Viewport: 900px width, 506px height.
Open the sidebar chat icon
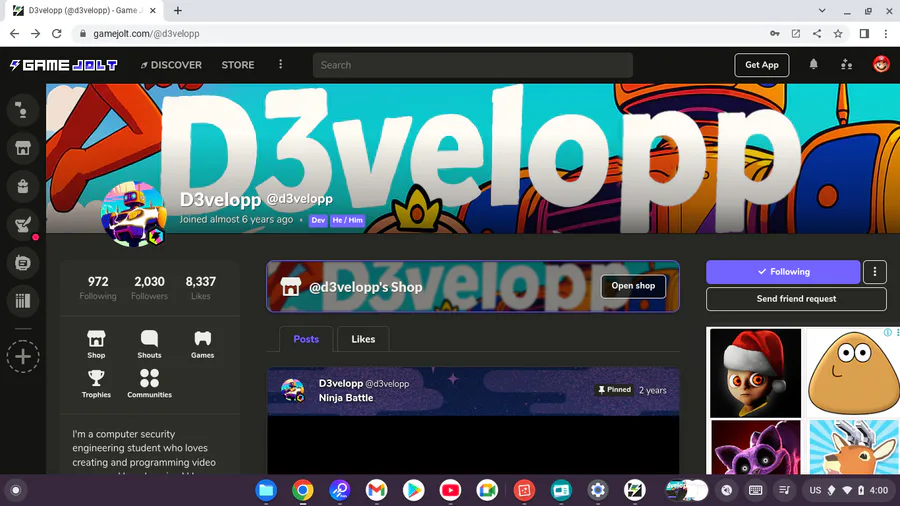tap(23, 263)
